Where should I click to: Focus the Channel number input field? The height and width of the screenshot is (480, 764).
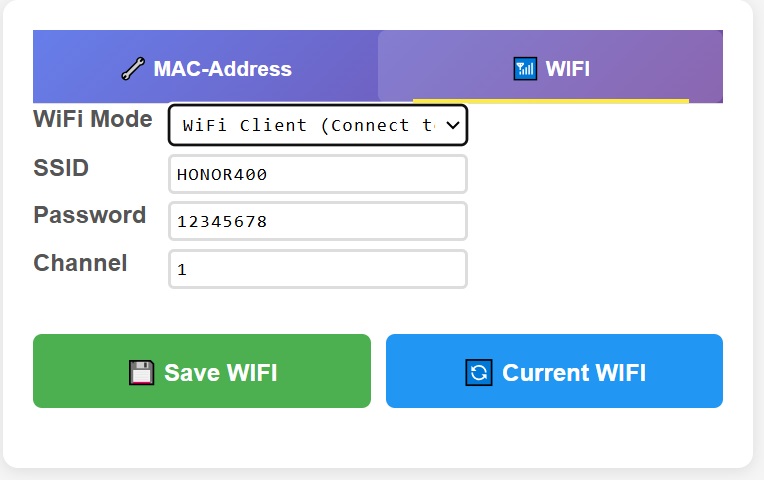[x=317, y=269]
